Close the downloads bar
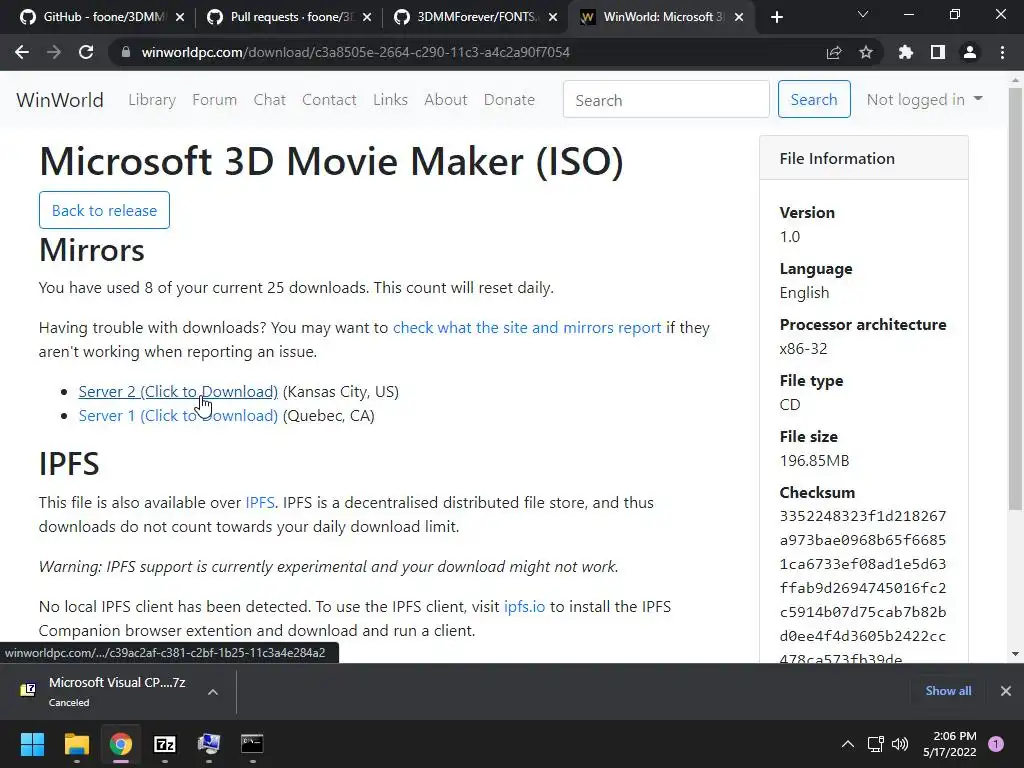Image resolution: width=1024 pixels, height=768 pixels. coord(1006,691)
